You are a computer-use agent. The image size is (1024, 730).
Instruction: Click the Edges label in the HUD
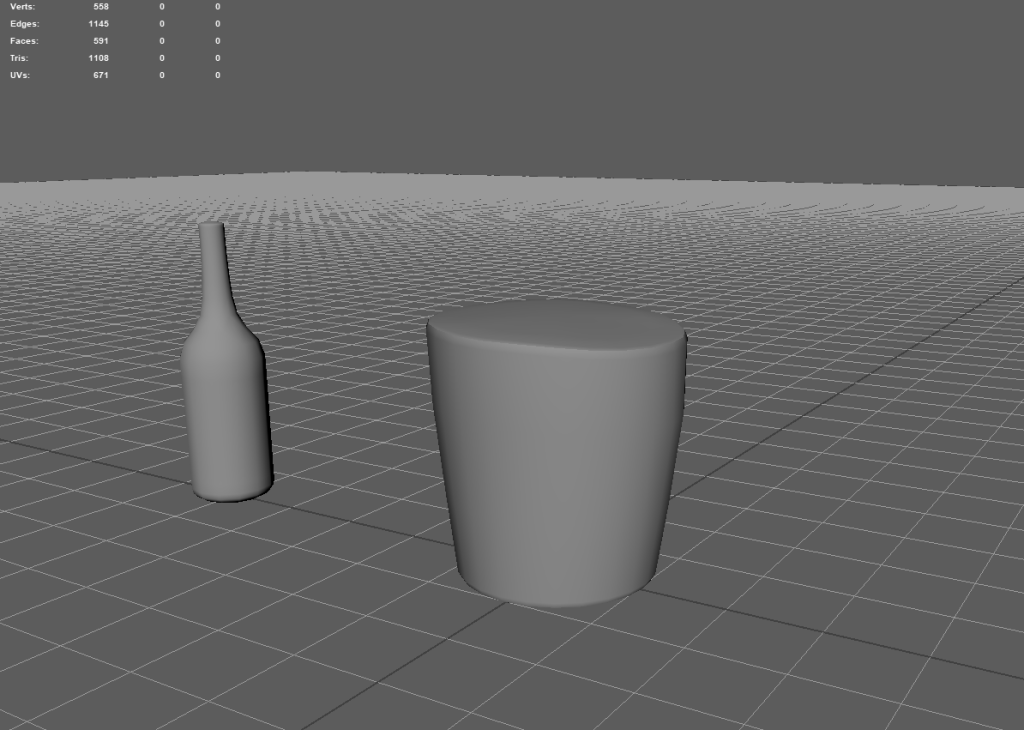point(24,24)
